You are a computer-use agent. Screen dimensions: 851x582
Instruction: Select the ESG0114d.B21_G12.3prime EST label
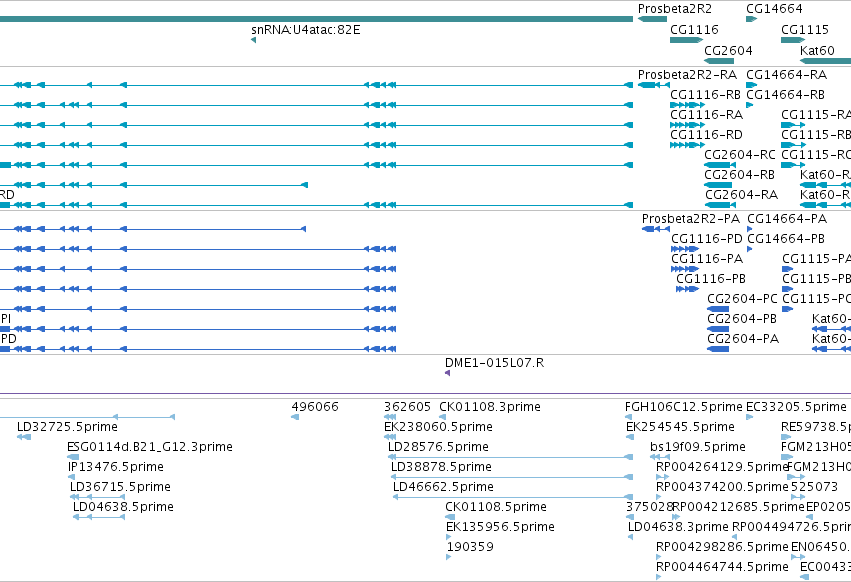[x=150, y=447]
